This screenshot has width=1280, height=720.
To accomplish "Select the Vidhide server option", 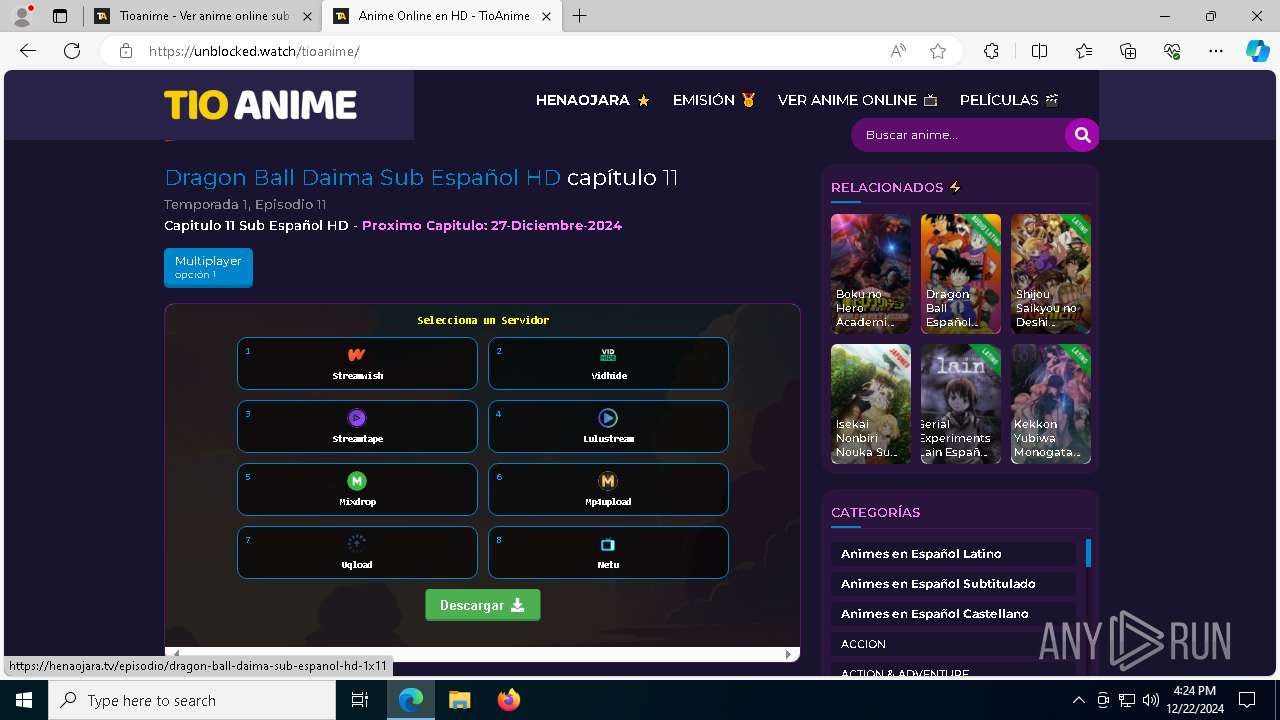I will (x=608, y=363).
